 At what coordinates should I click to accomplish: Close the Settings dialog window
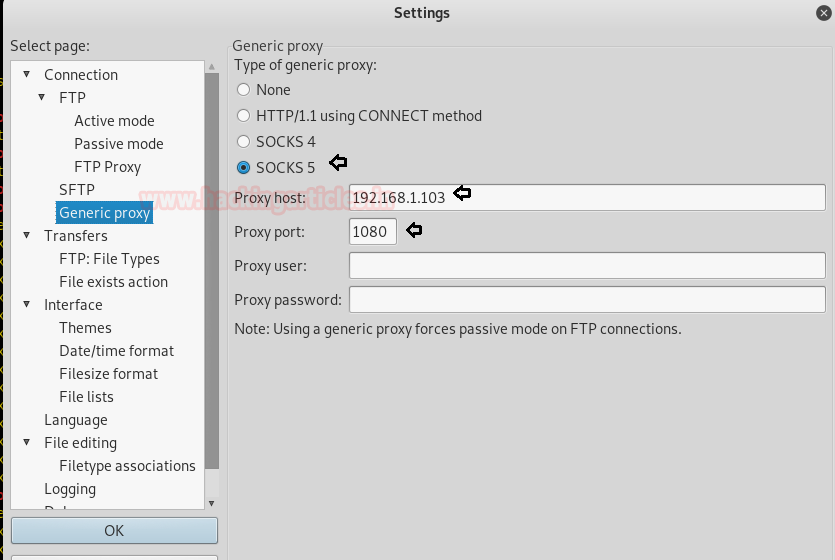823,13
